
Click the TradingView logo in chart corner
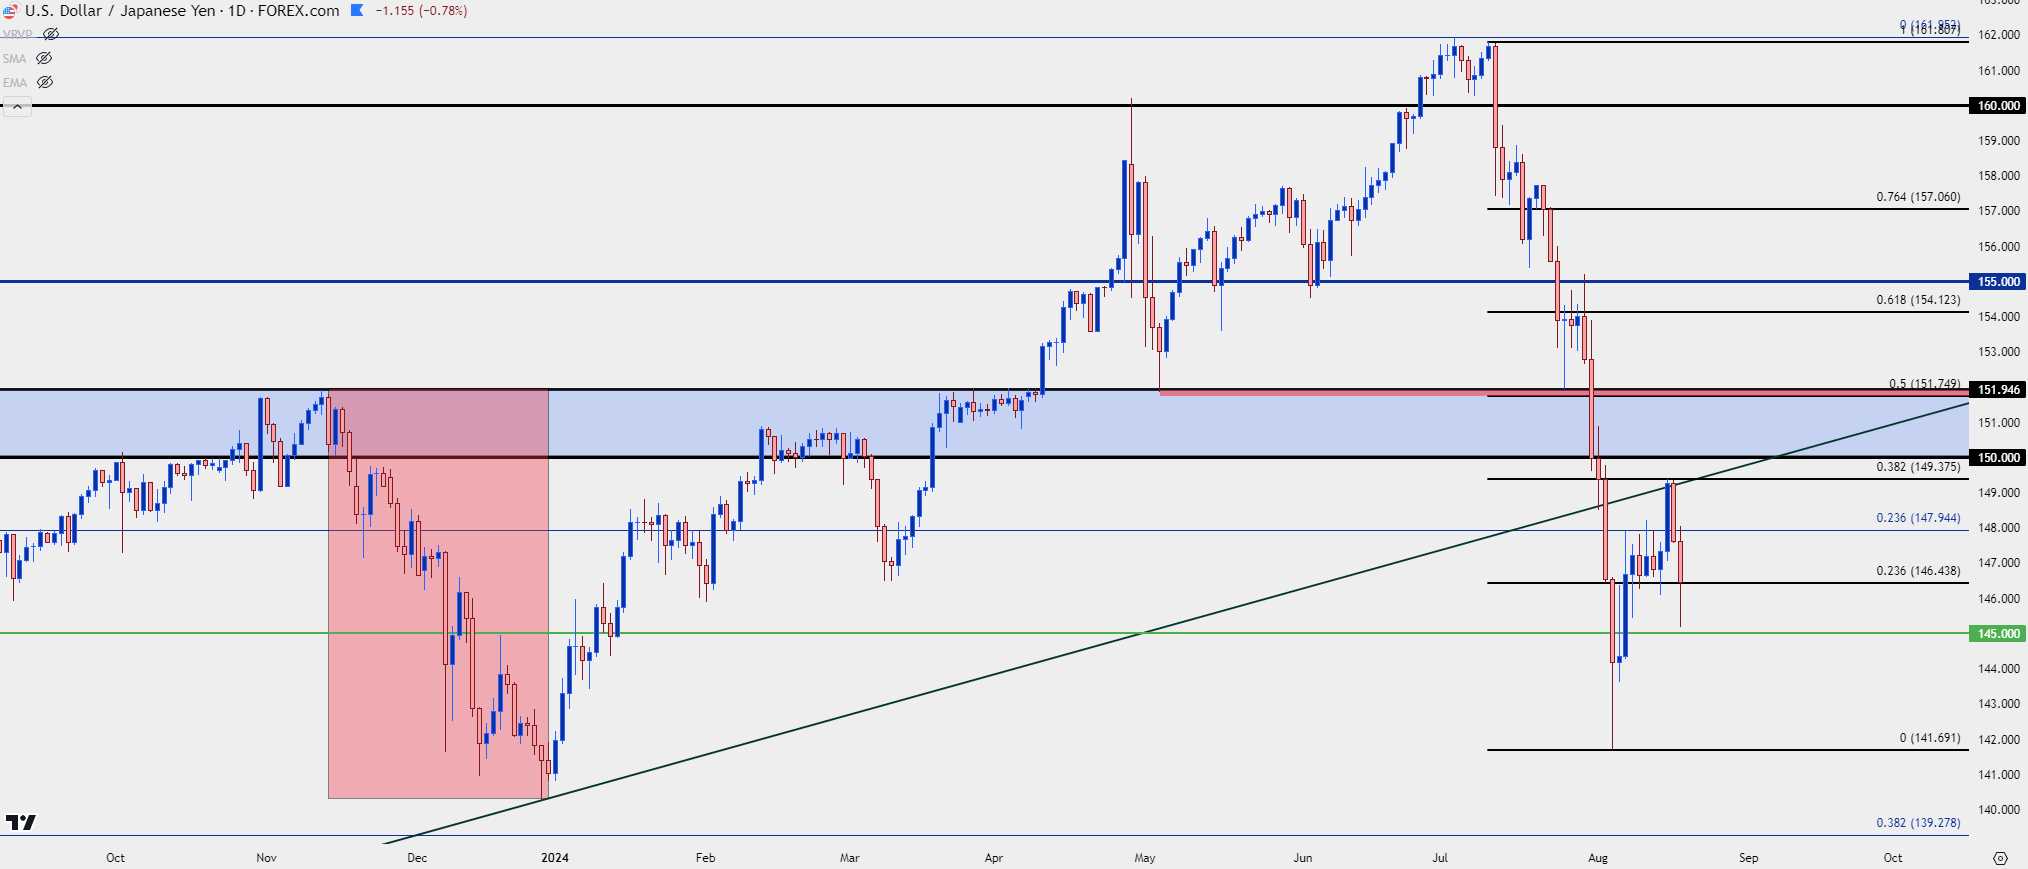click(20, 822)
